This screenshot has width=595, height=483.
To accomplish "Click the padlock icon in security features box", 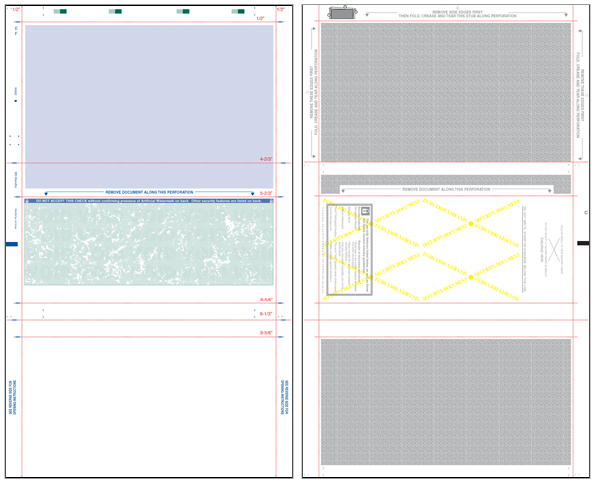I will [x=365, y=211].
